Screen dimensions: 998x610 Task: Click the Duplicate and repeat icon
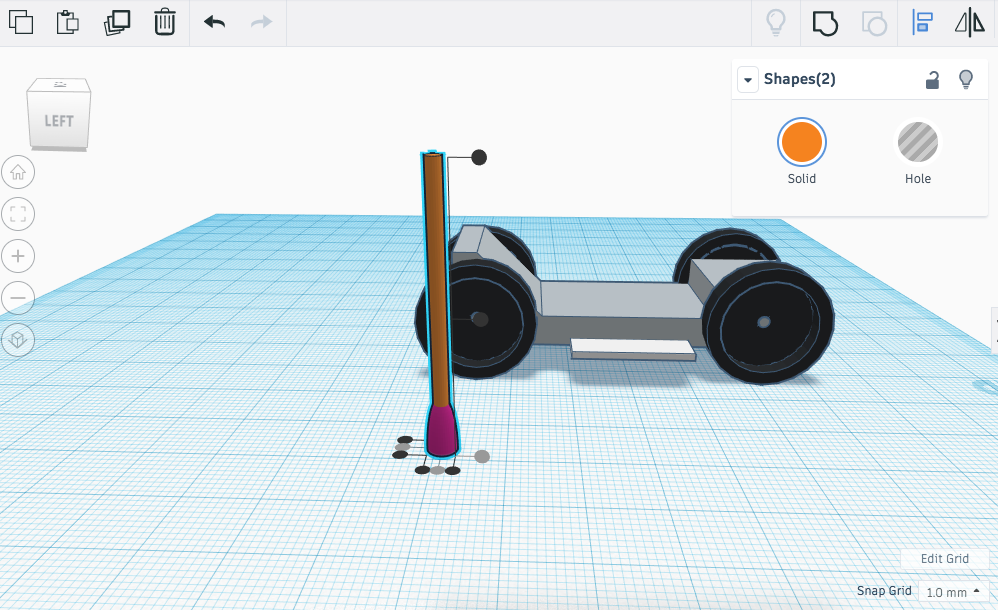(117, 22)
